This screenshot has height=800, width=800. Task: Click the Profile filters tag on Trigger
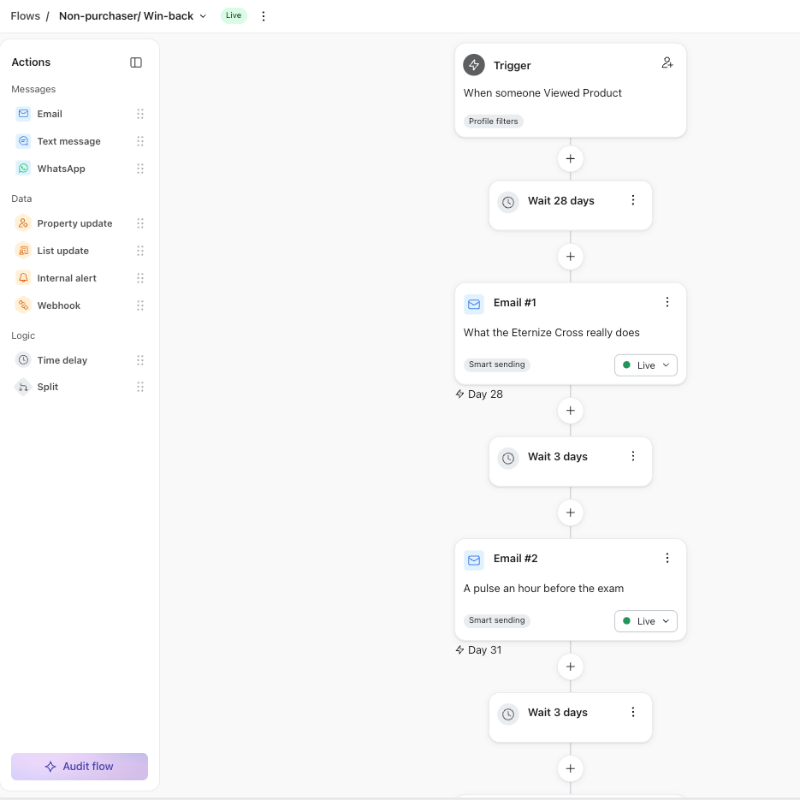point(493,121)
